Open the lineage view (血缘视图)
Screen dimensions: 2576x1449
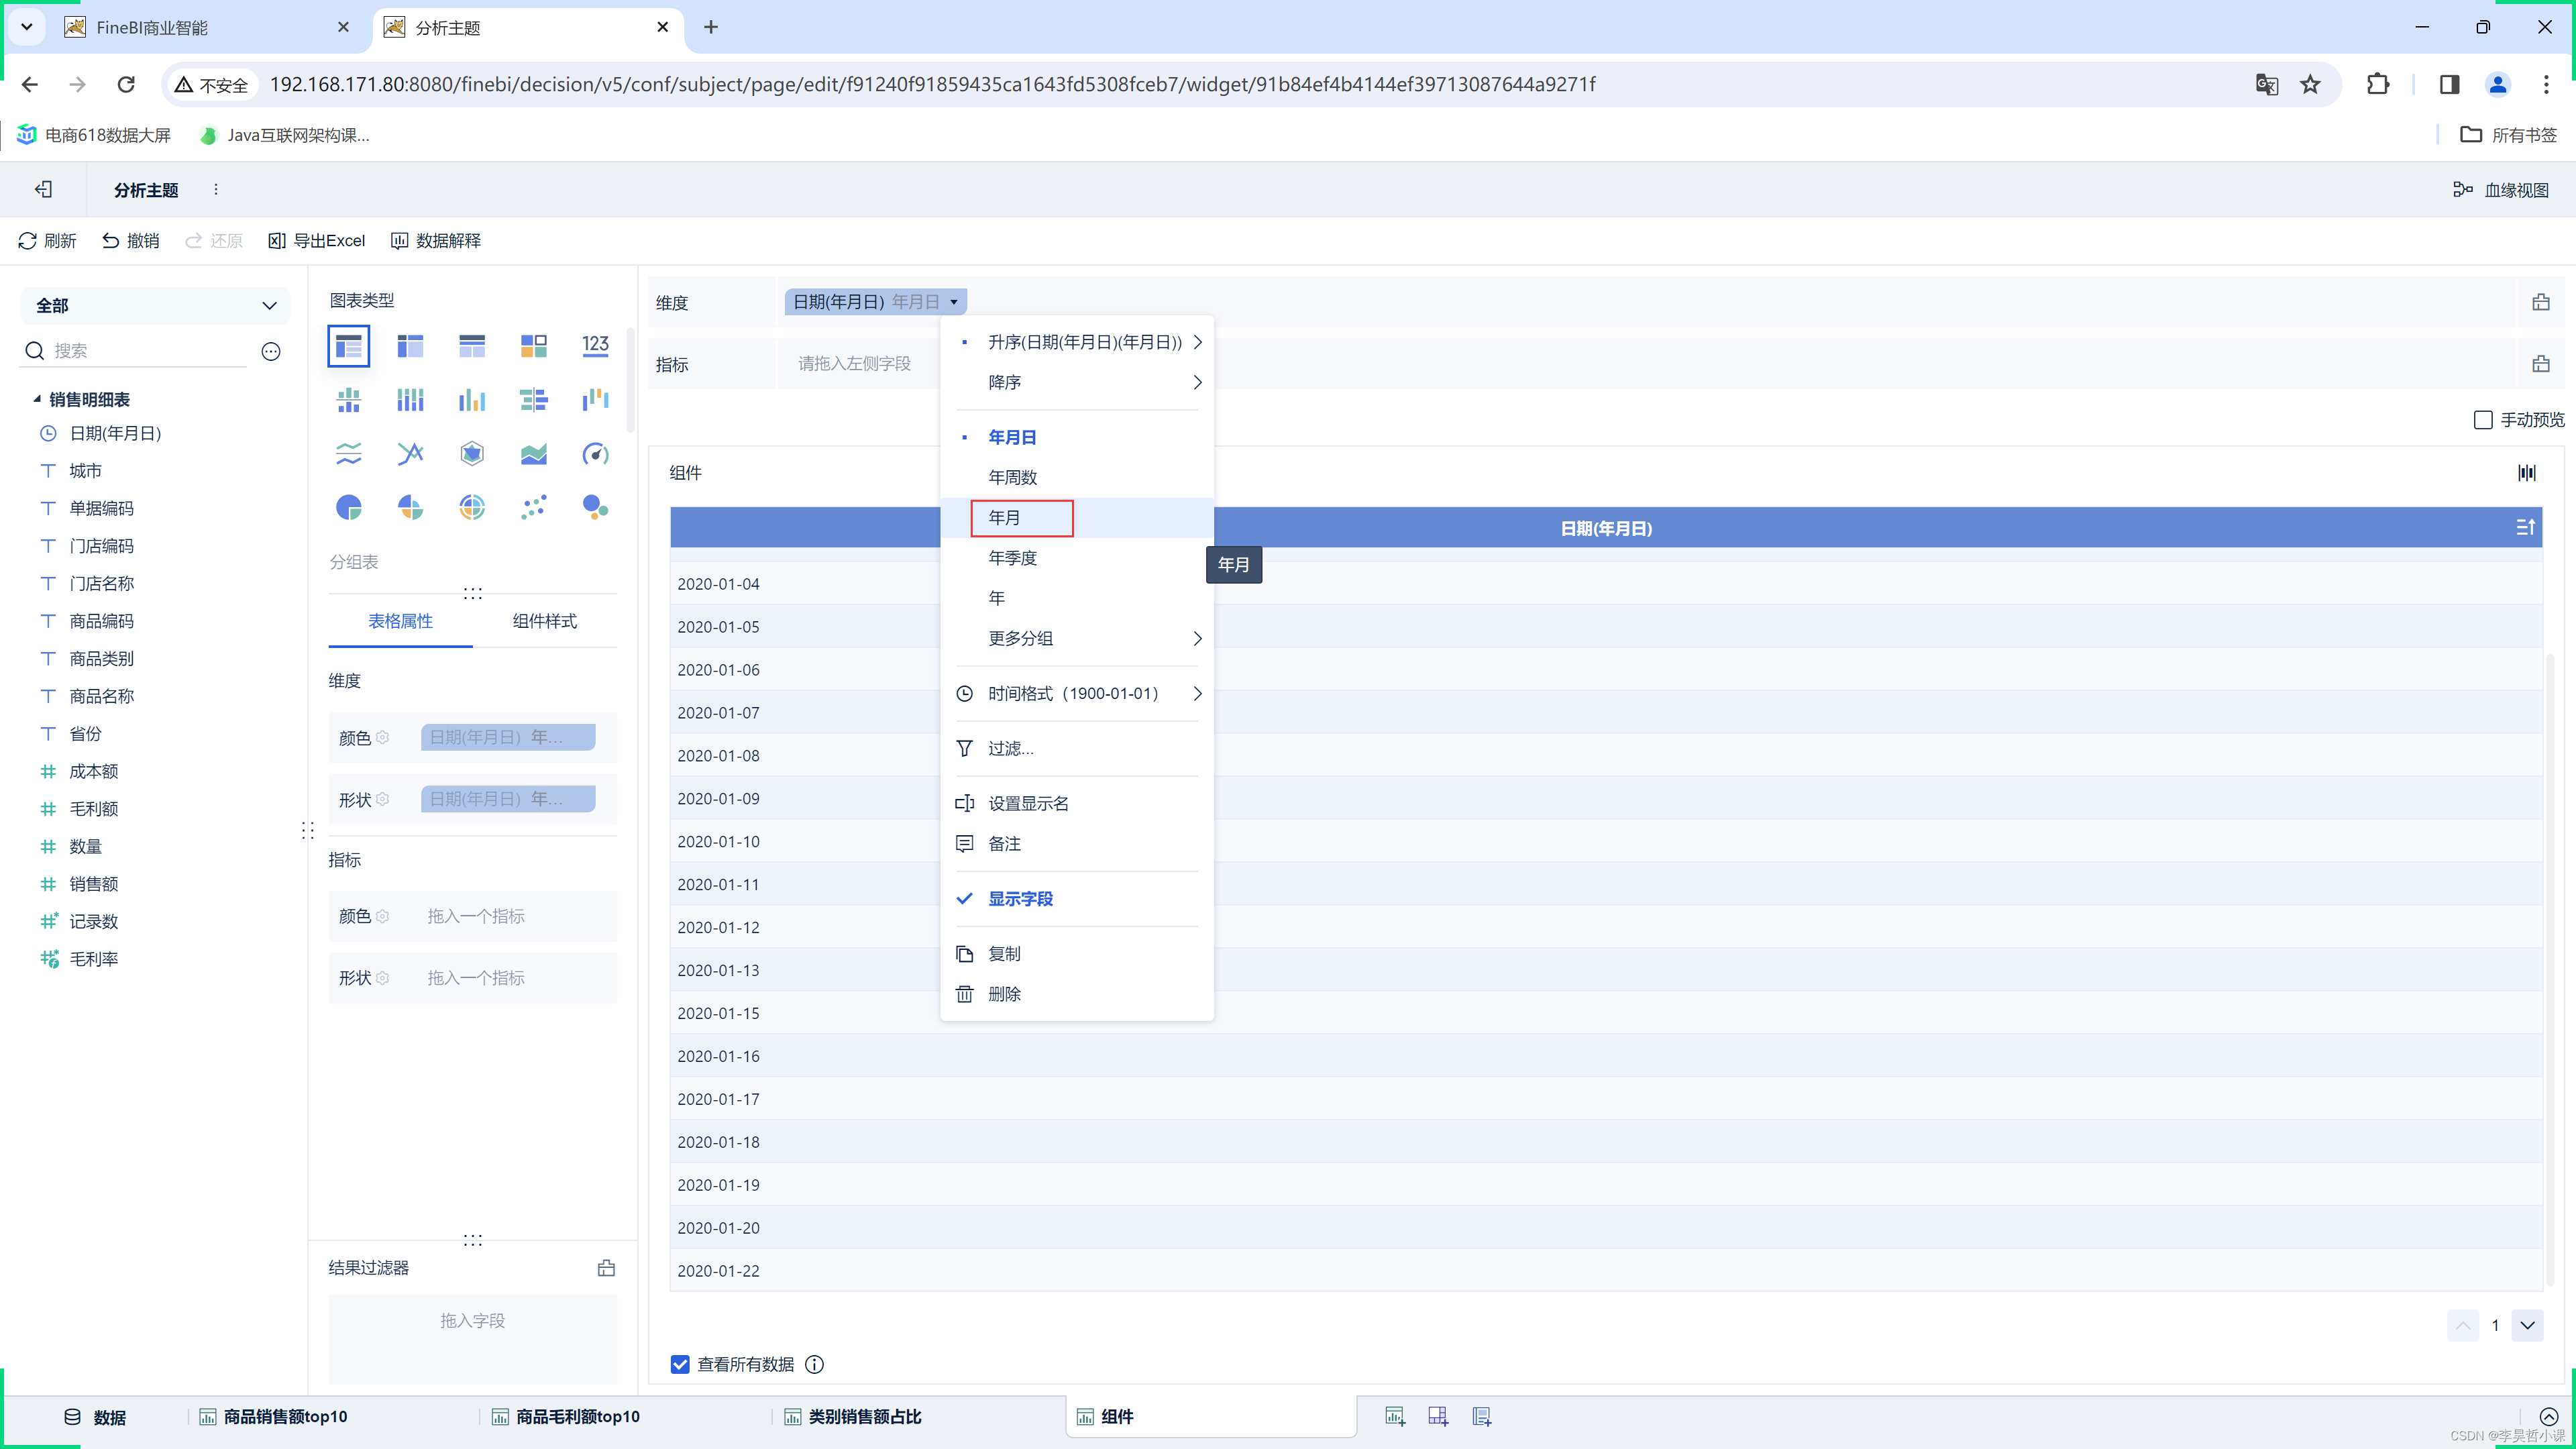(x=2501, y=190)
